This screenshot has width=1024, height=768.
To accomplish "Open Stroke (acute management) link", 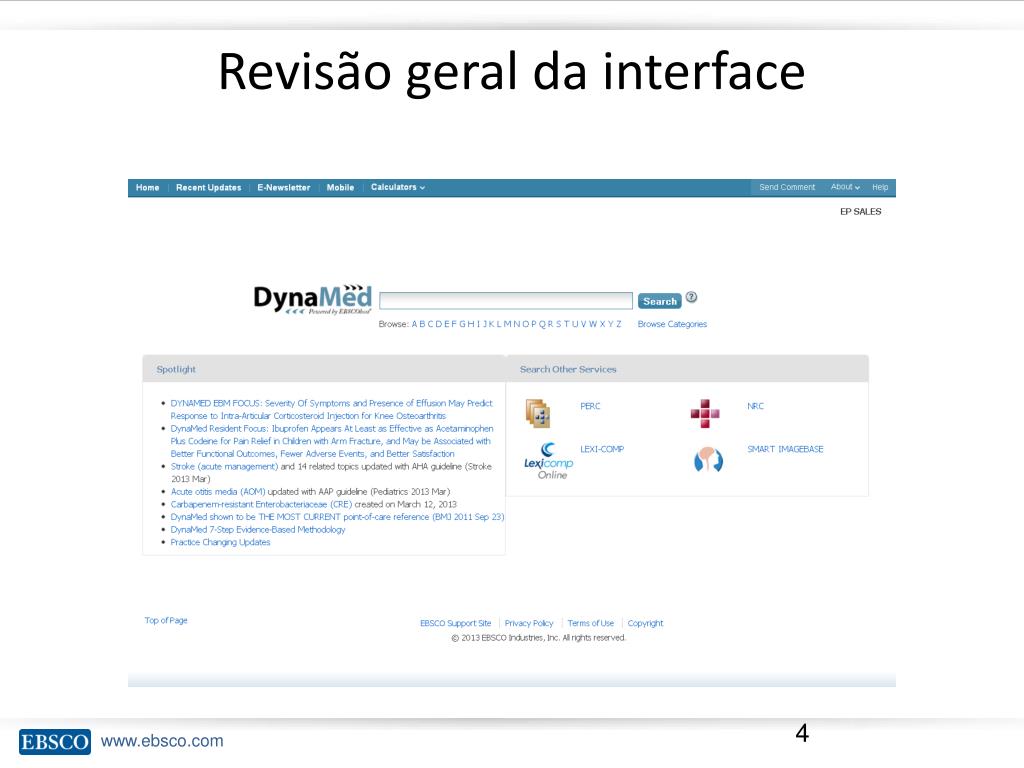I will click(x=224, y=466).
